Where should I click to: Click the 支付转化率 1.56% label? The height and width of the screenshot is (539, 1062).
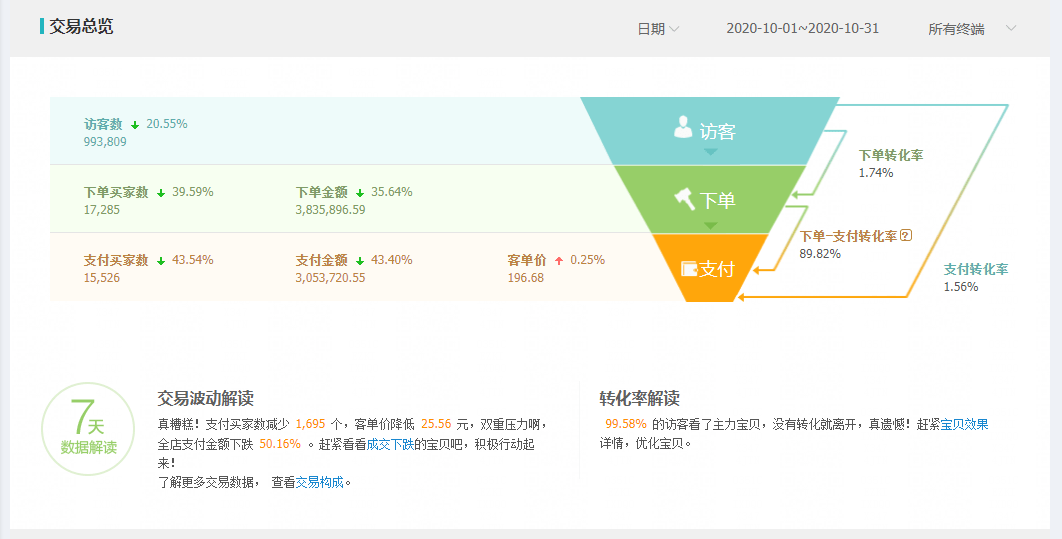tap(975, 278)
